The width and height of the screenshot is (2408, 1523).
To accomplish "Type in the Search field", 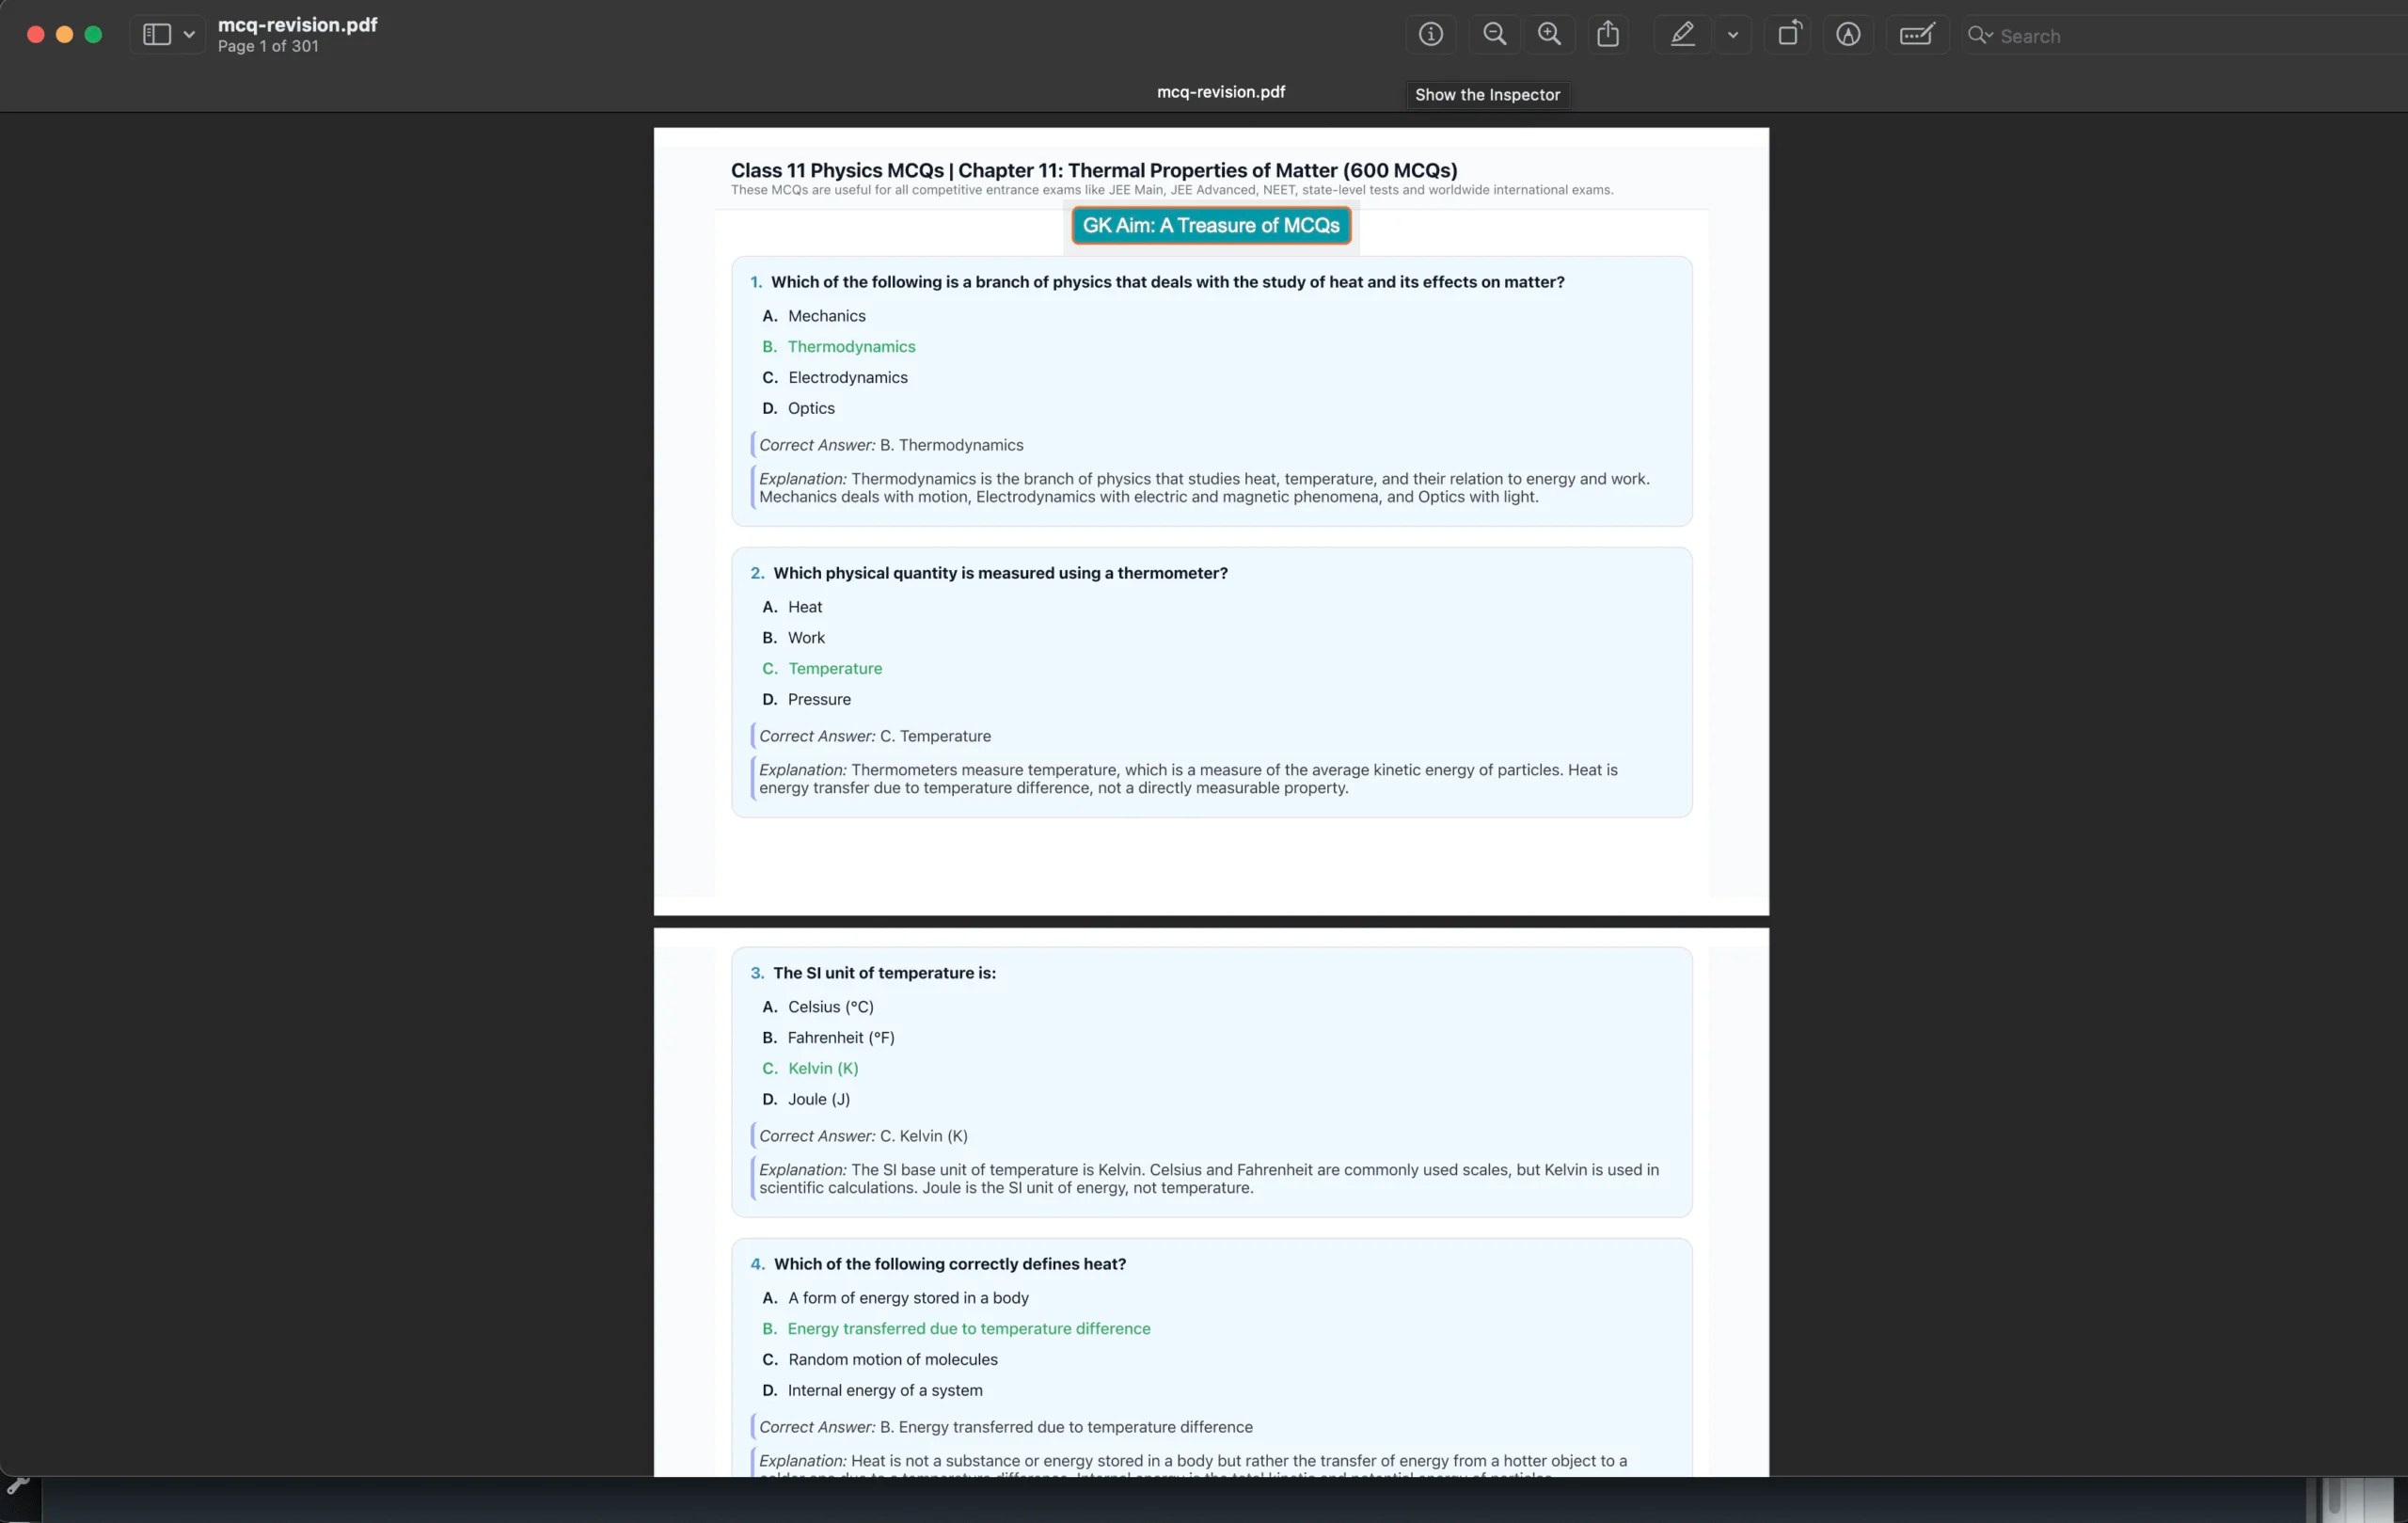I will [2180, 37].
